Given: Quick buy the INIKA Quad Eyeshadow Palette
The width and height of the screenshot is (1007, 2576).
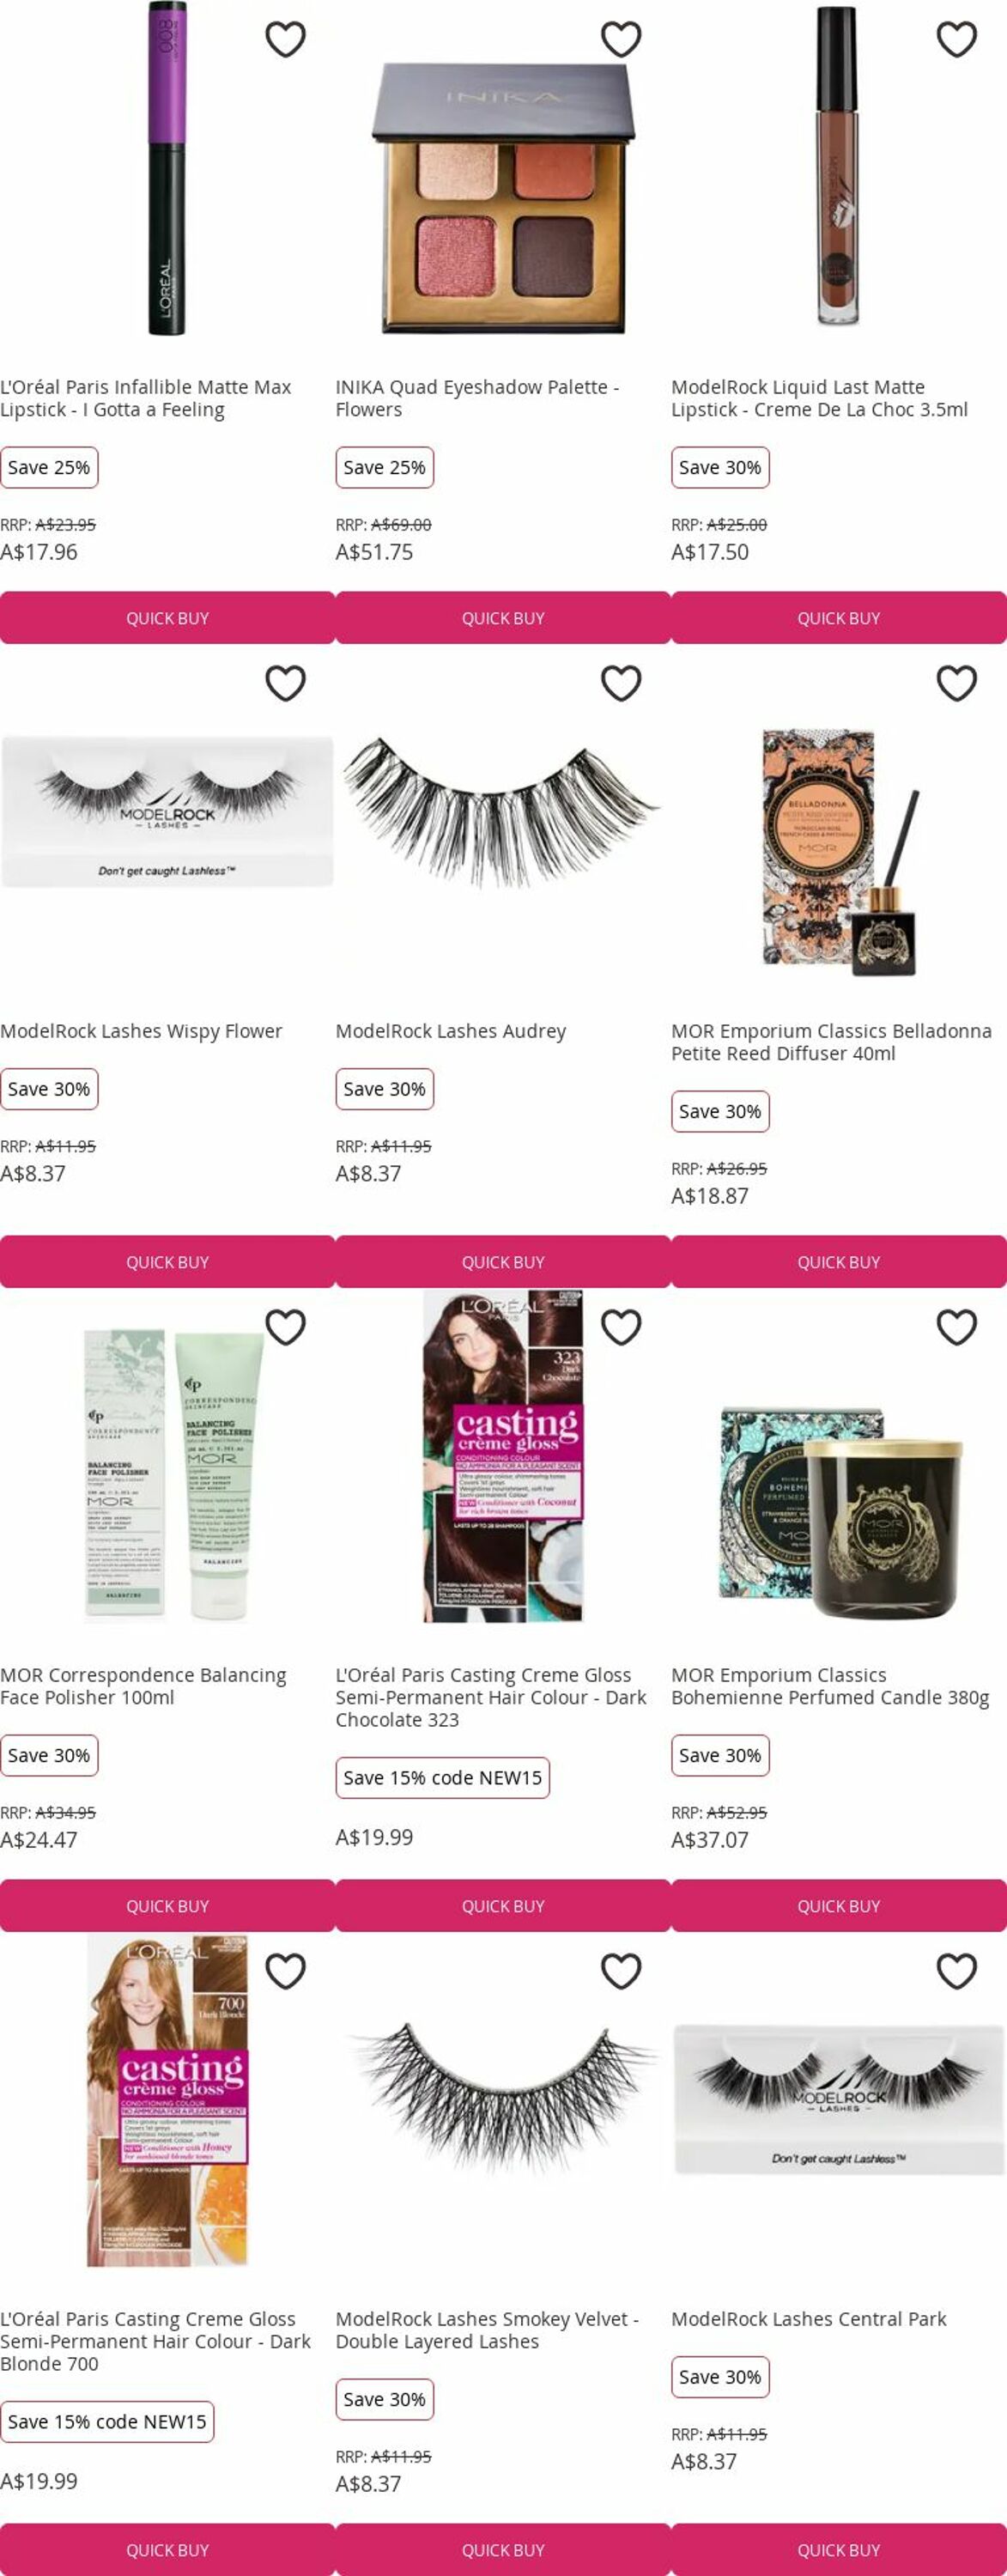Looking at the screenshot, I should coord(503,618).
